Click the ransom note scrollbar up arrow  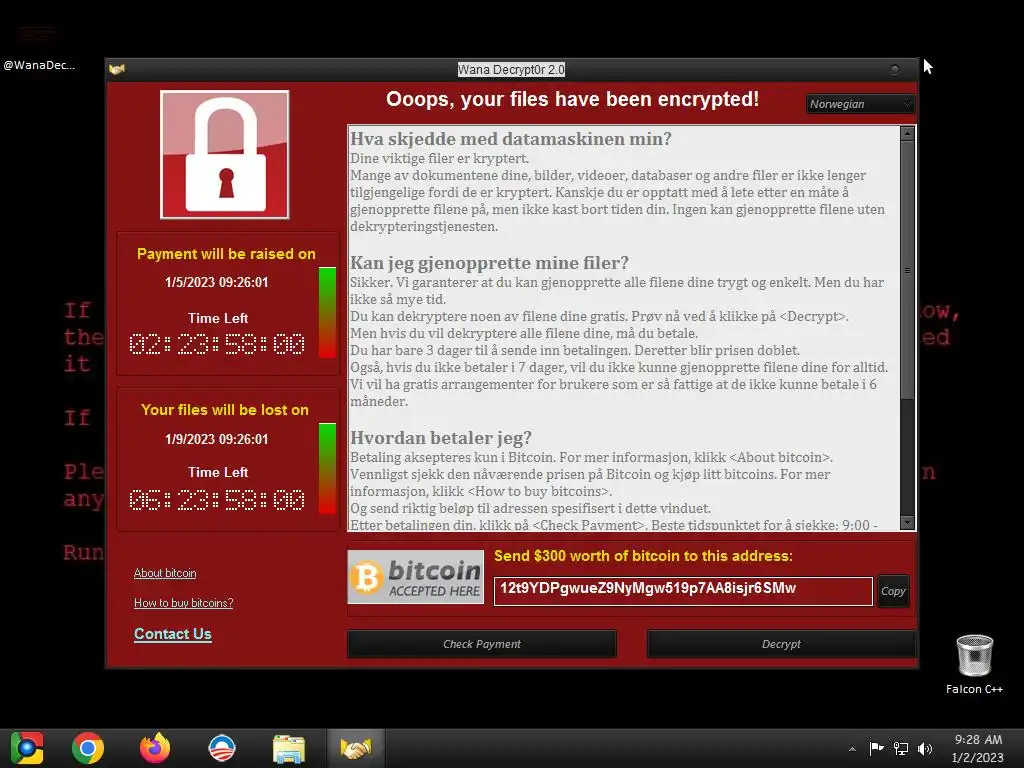(907, 133)
